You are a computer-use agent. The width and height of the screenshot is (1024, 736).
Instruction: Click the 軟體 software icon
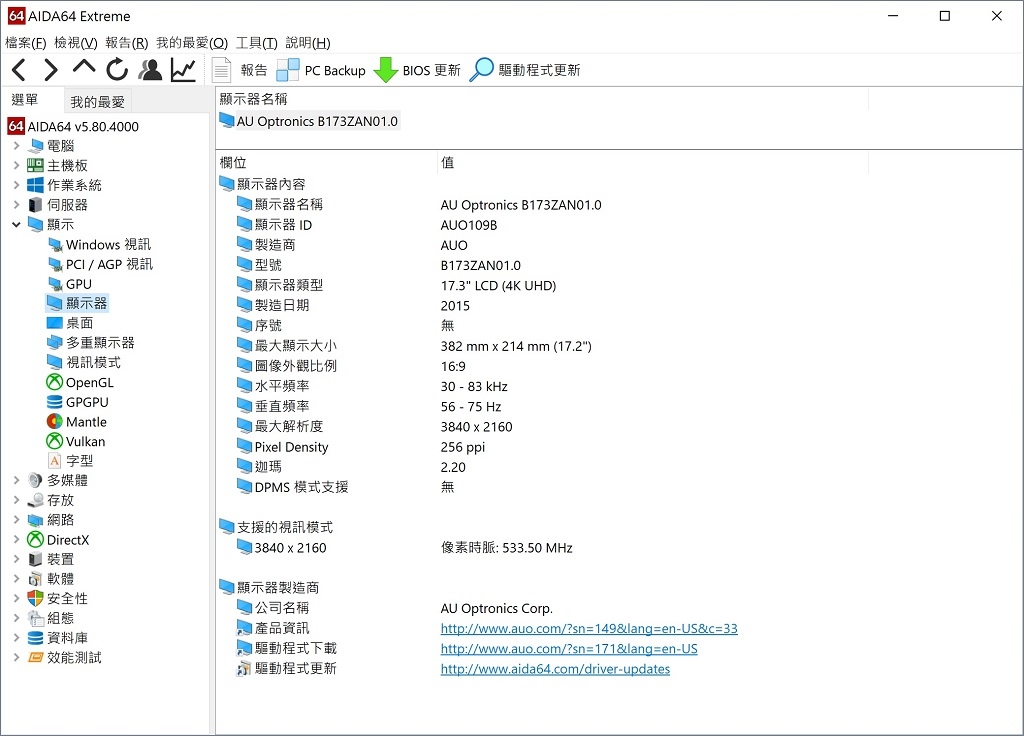point(35,579)
